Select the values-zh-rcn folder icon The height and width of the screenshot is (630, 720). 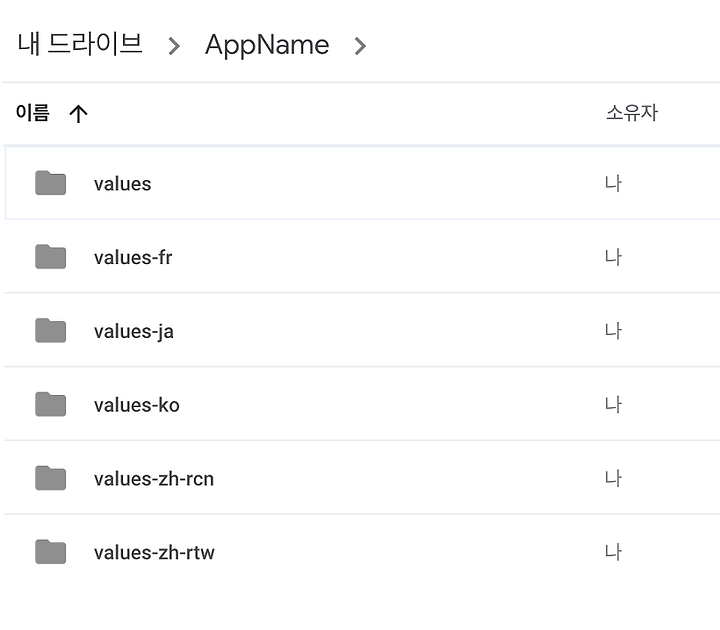(x=51, y=478)
